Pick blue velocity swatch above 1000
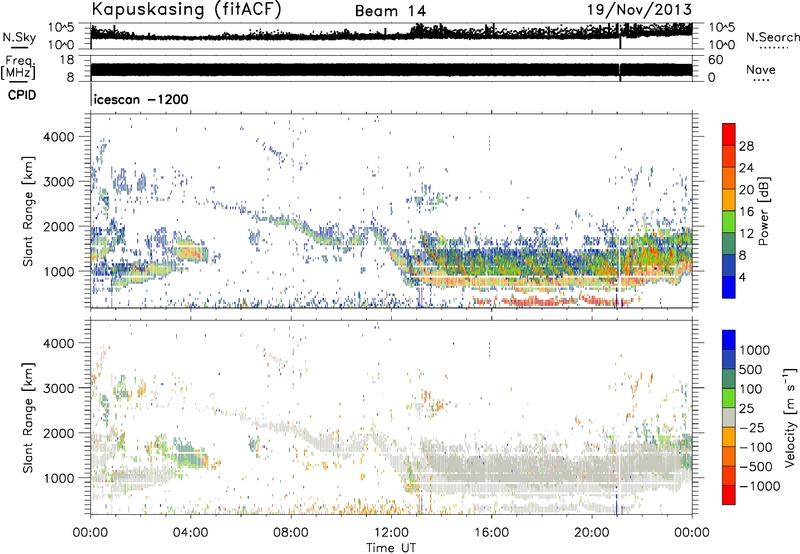Screen dimensions: 800x554 coord(729,340)
